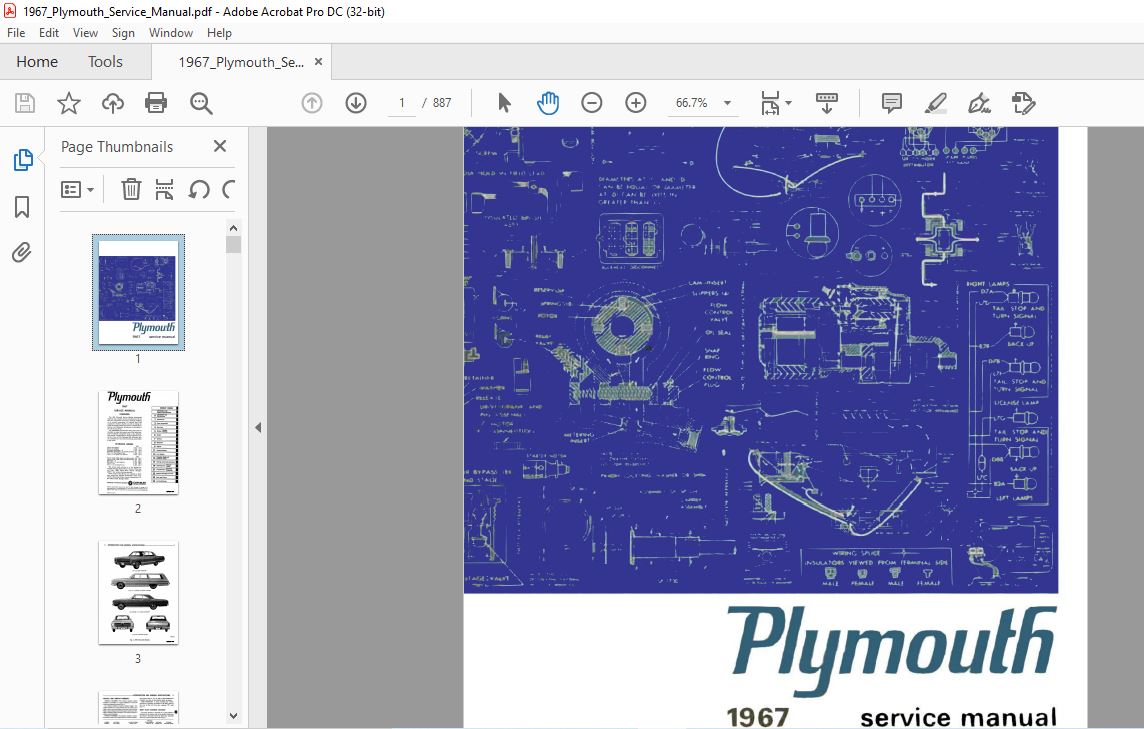This screenshot has height=729, width=1144.
Task: Switch to the Tools tab
Action: click(105, 62)
